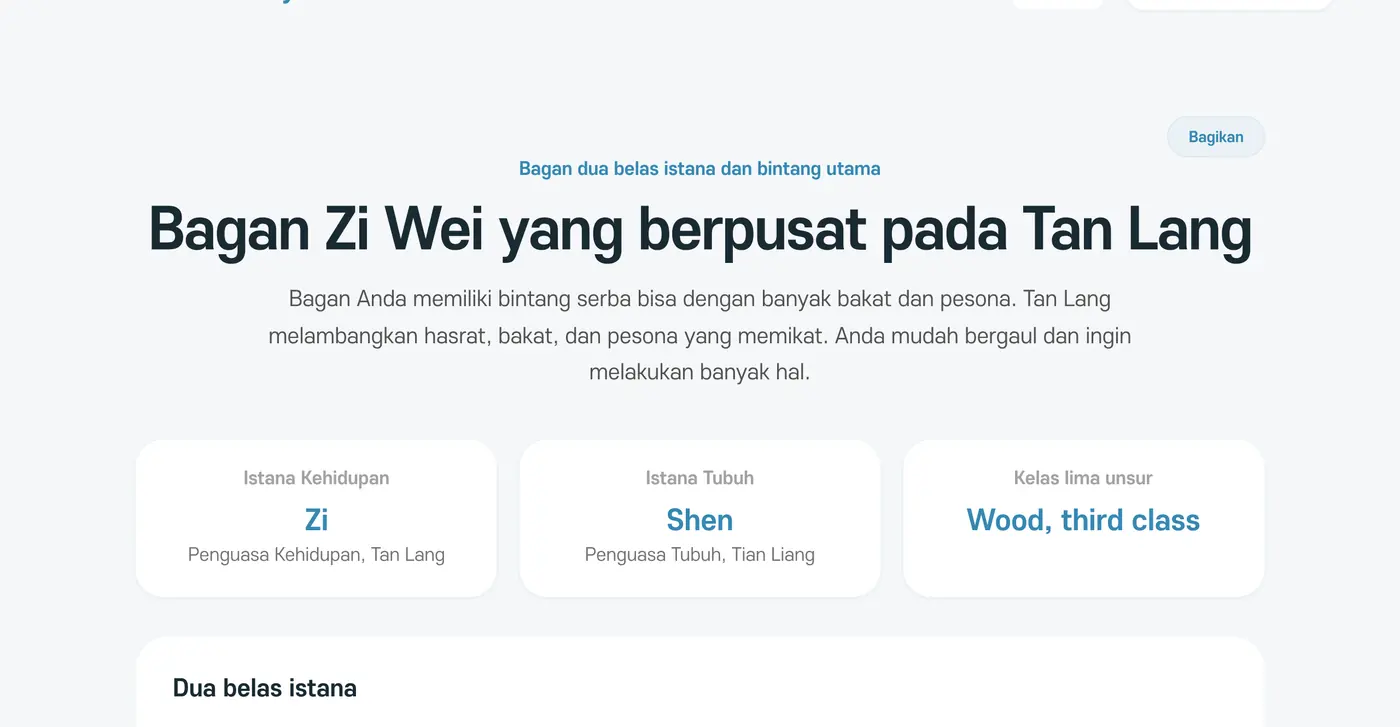Screen dimensions: 1400x727
Task: Click the 'Wood, third class' value
Action: click(1084, 520)
